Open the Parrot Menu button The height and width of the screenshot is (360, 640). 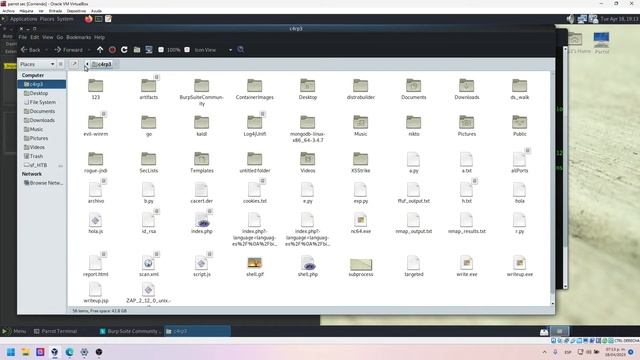[14, 331]
